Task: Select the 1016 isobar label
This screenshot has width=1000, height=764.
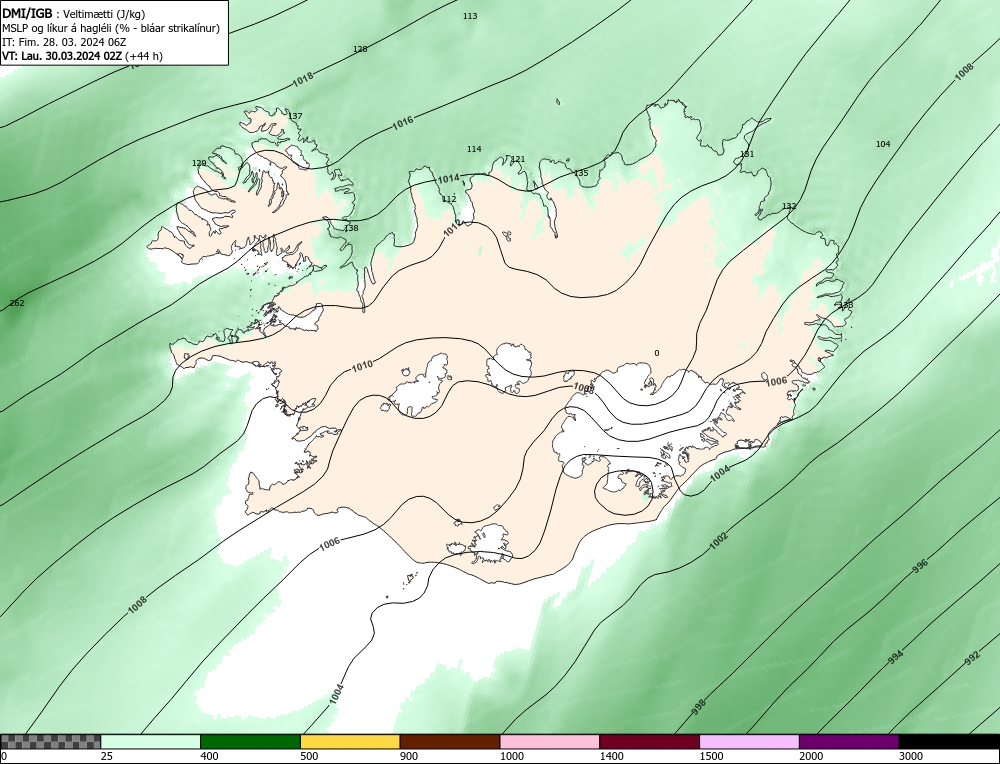Action: (402, 122)
